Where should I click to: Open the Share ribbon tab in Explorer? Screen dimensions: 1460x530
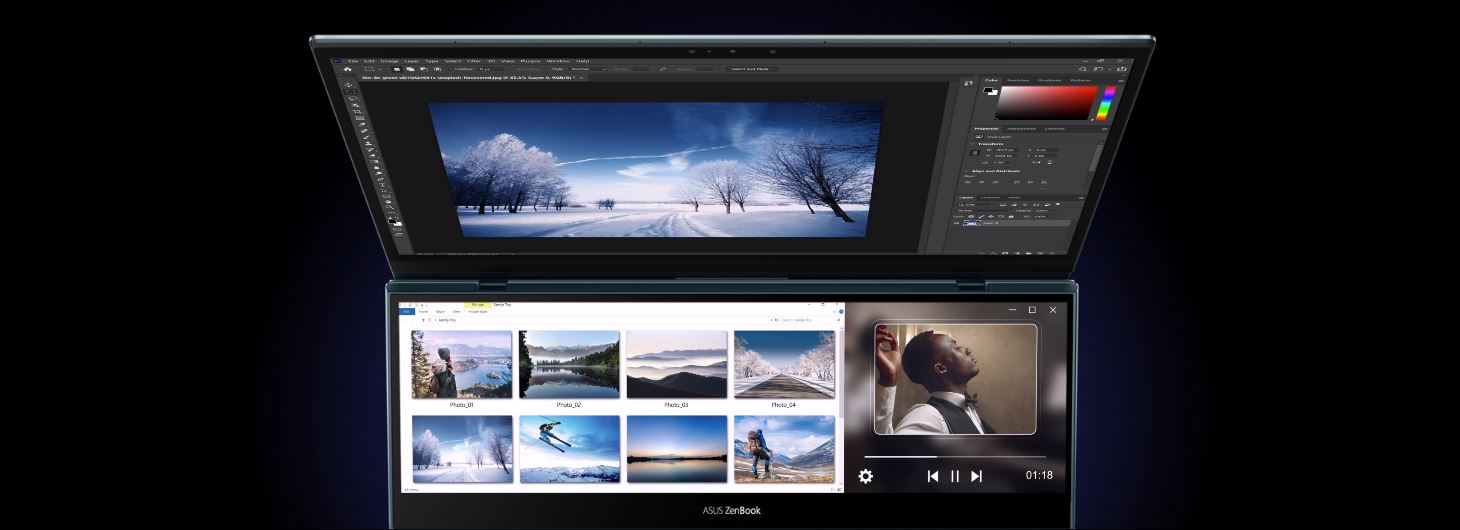pyautogui.click(x=440, y=312)
